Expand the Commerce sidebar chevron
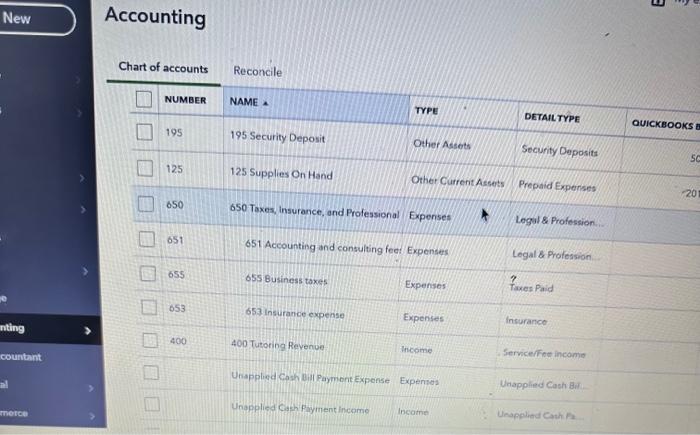 (x=92, y=416)
